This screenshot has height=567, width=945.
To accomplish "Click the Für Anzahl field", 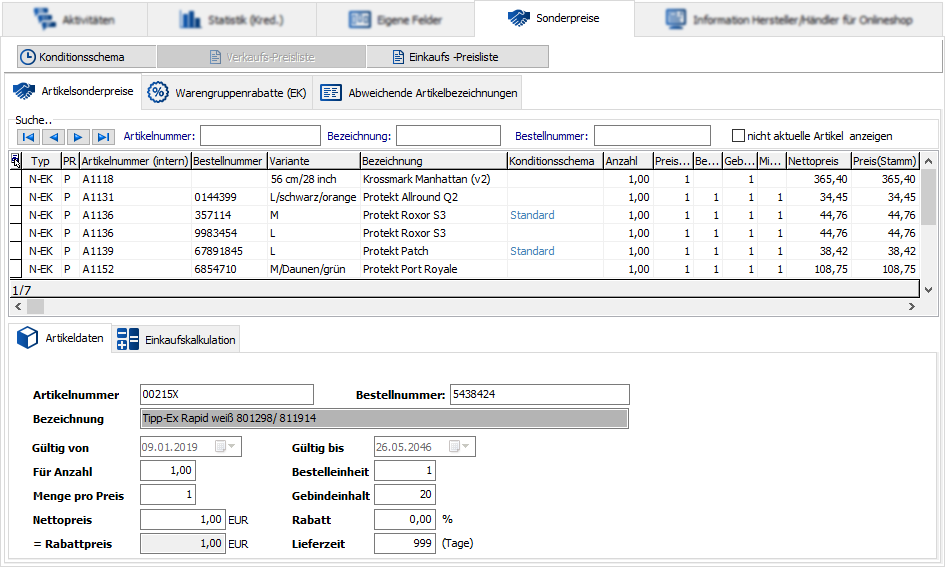I will [168, 471].
